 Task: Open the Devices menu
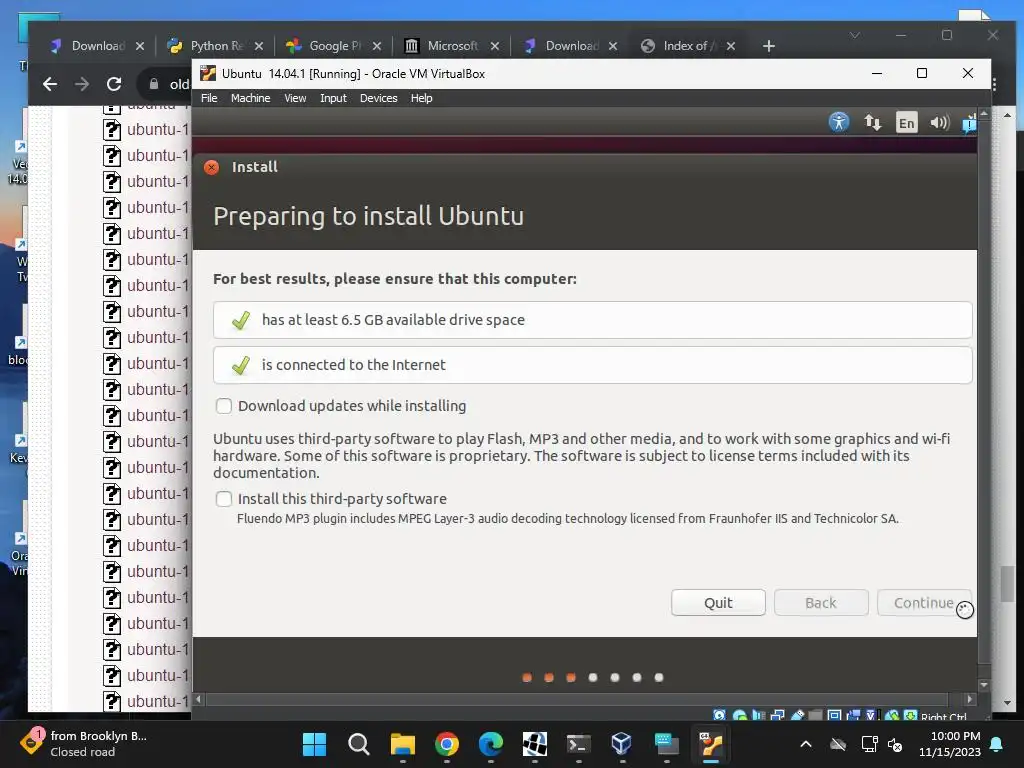(379, 98)
